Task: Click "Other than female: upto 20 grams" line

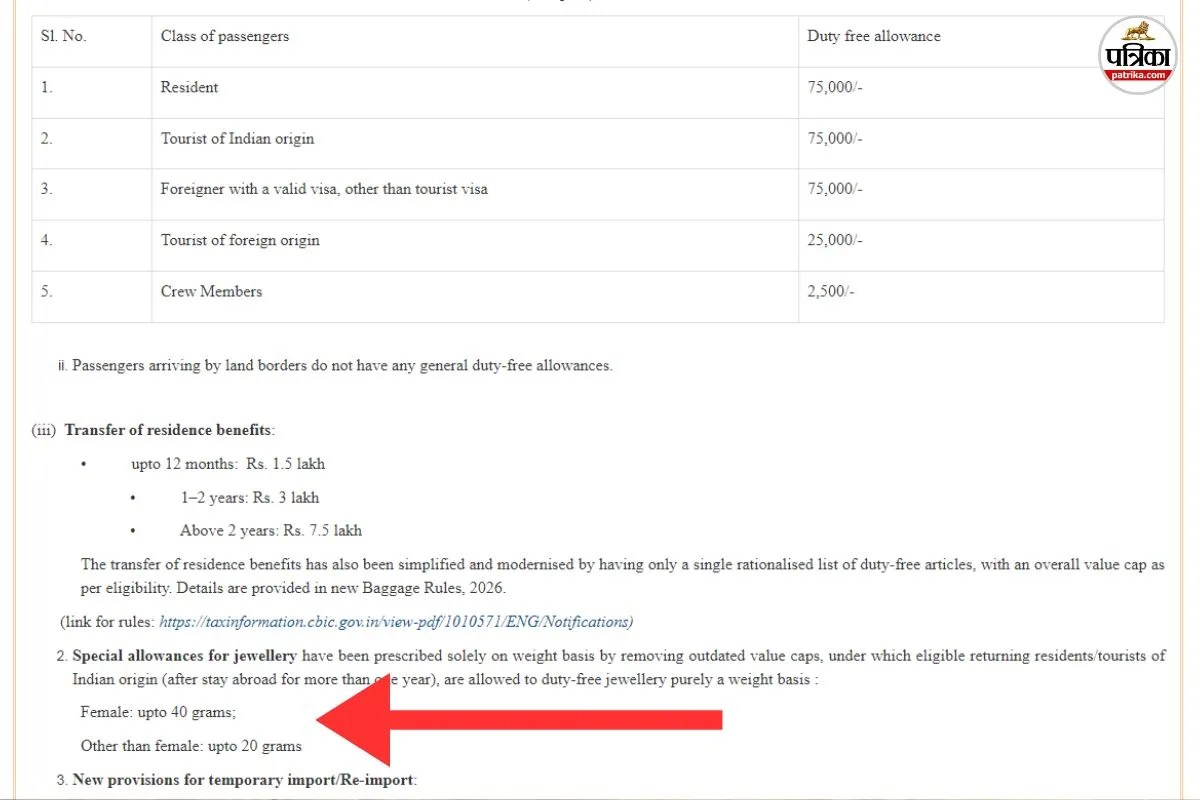Action: 191,746
